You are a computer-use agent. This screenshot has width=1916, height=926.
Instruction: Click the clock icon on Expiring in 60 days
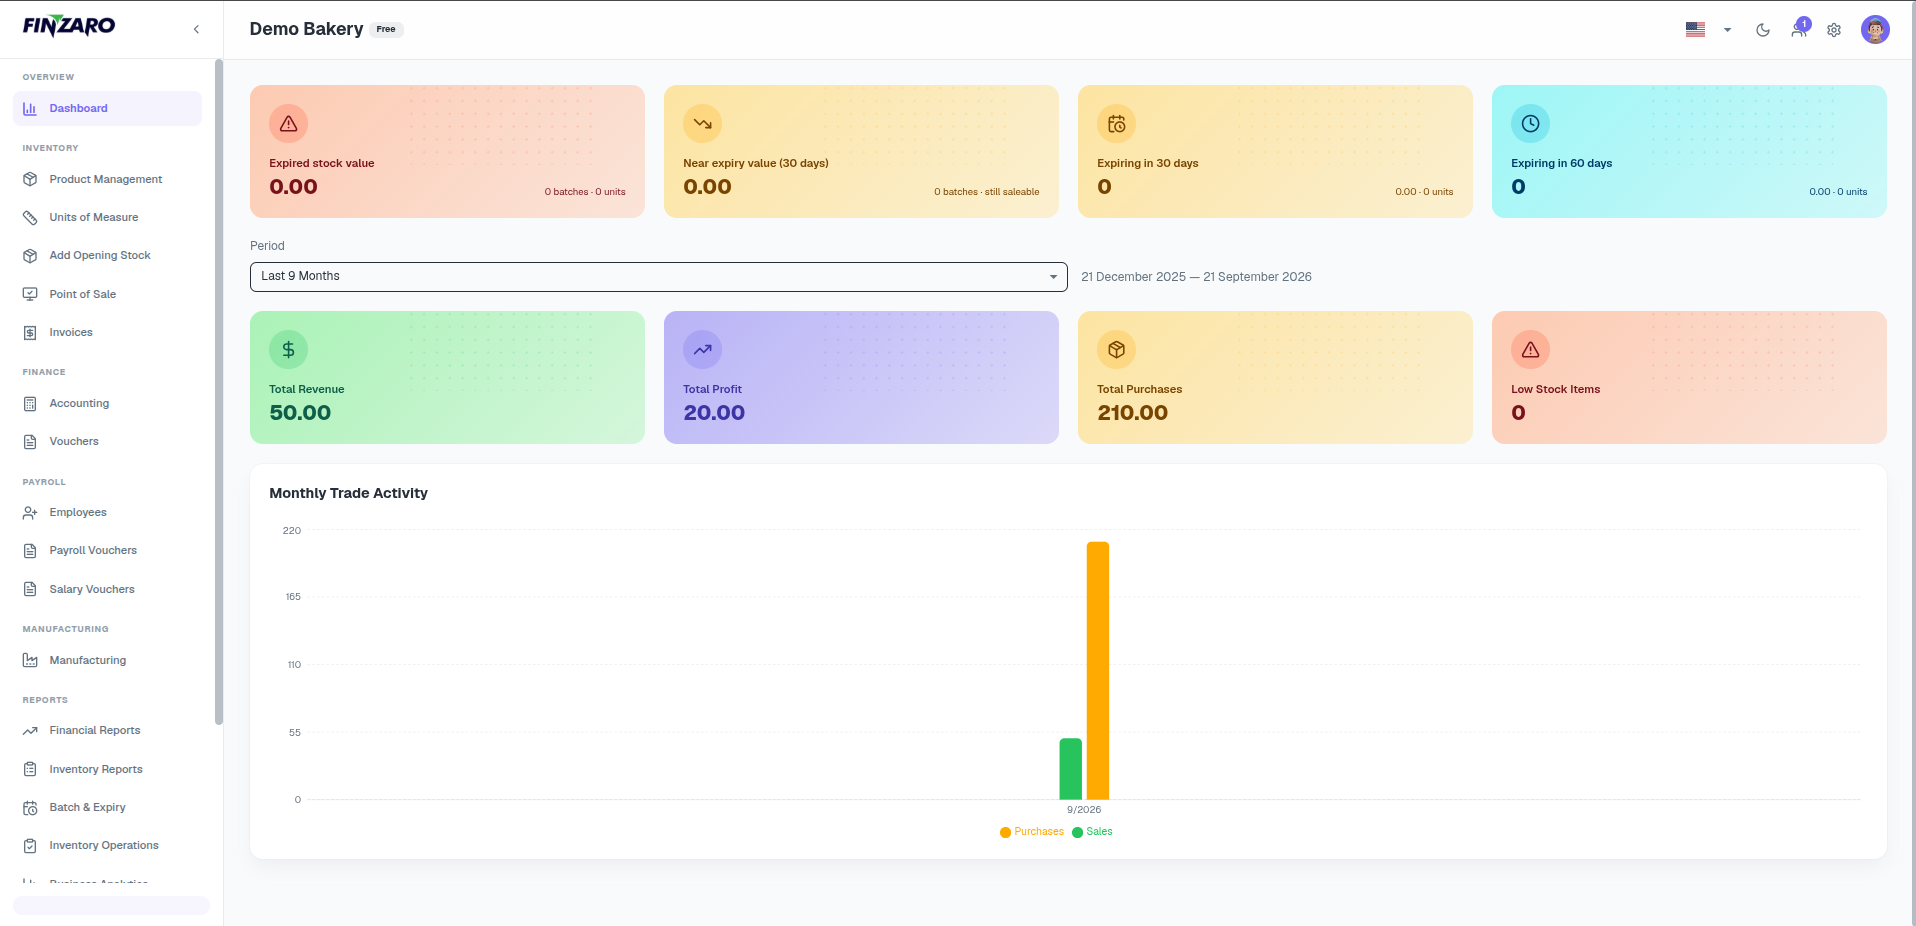tap(1530, 124)
